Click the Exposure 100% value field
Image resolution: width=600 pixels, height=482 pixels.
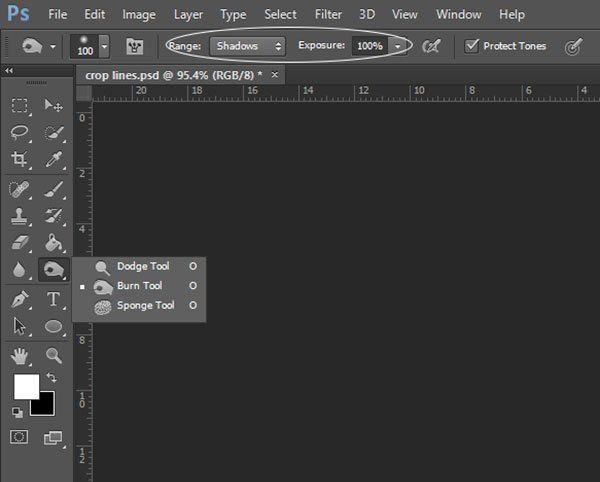(x=370, y=46)
